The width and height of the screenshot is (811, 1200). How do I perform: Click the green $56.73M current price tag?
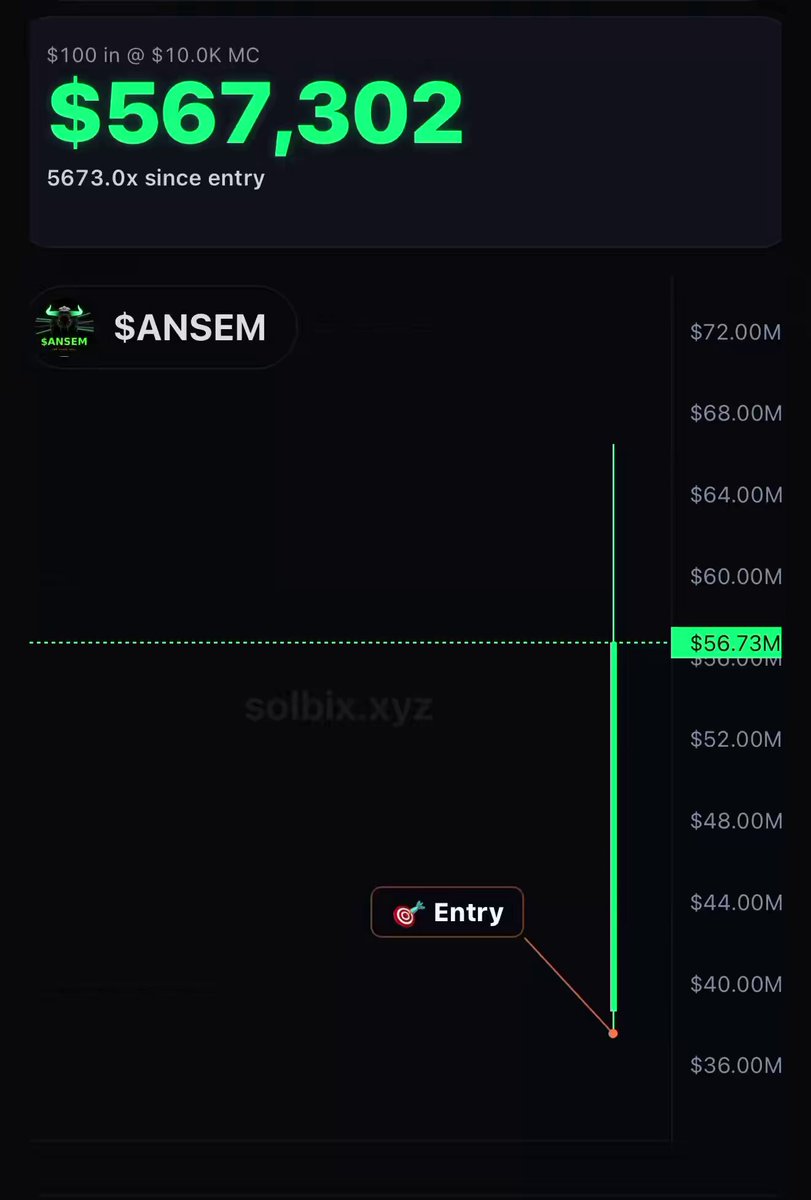[725, 642]
